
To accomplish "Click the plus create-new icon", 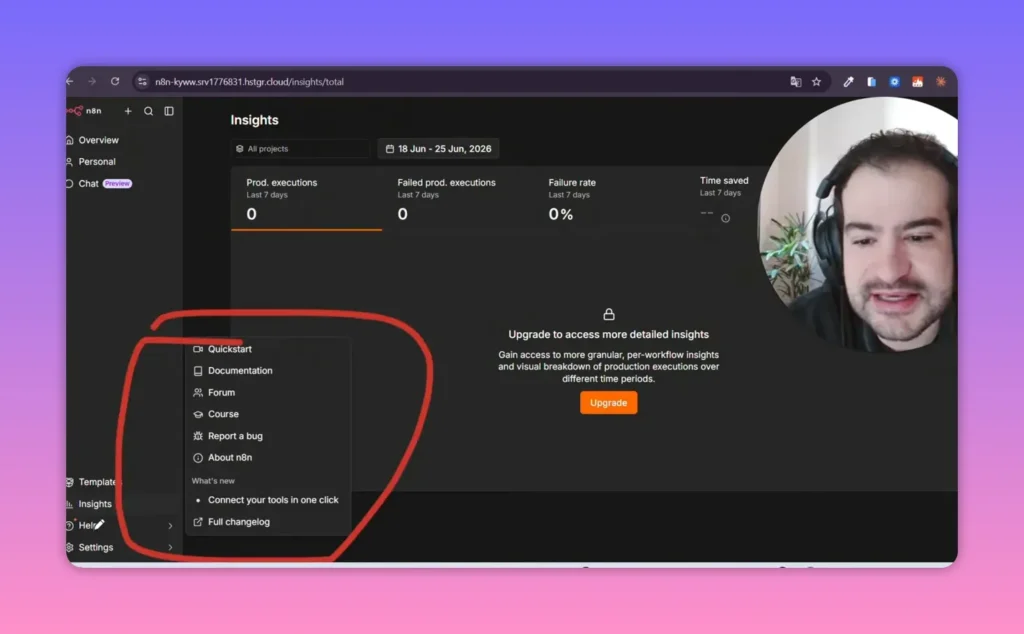I will tap(128, 111).
